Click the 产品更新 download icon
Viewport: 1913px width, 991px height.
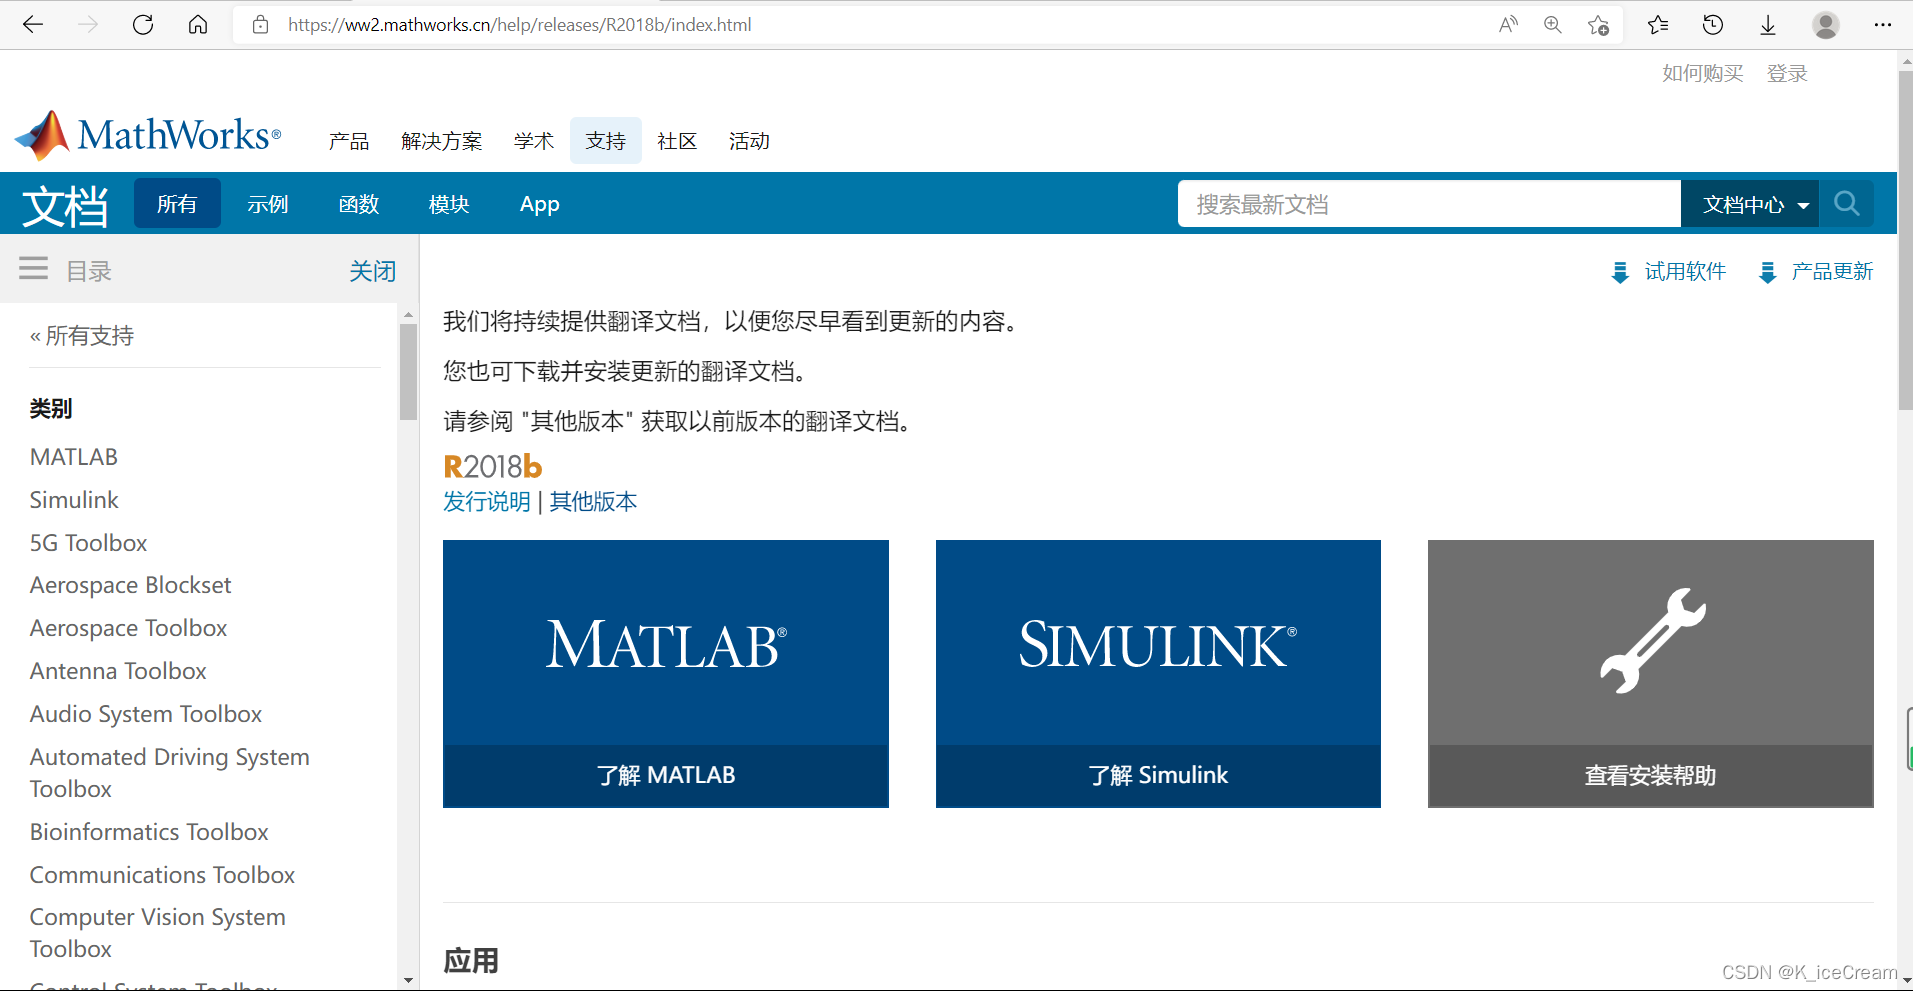[1767, 272]
